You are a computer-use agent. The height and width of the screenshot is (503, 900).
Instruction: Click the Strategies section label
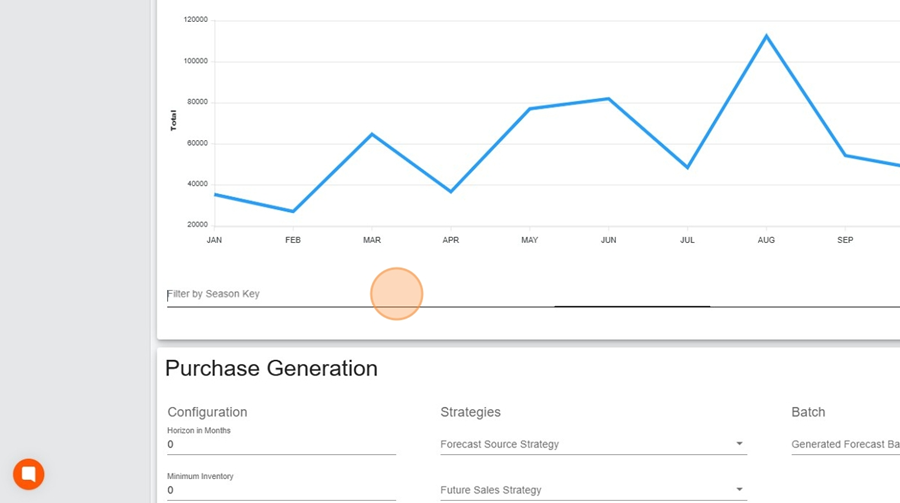pyautogui.click(x=470, y=412)
